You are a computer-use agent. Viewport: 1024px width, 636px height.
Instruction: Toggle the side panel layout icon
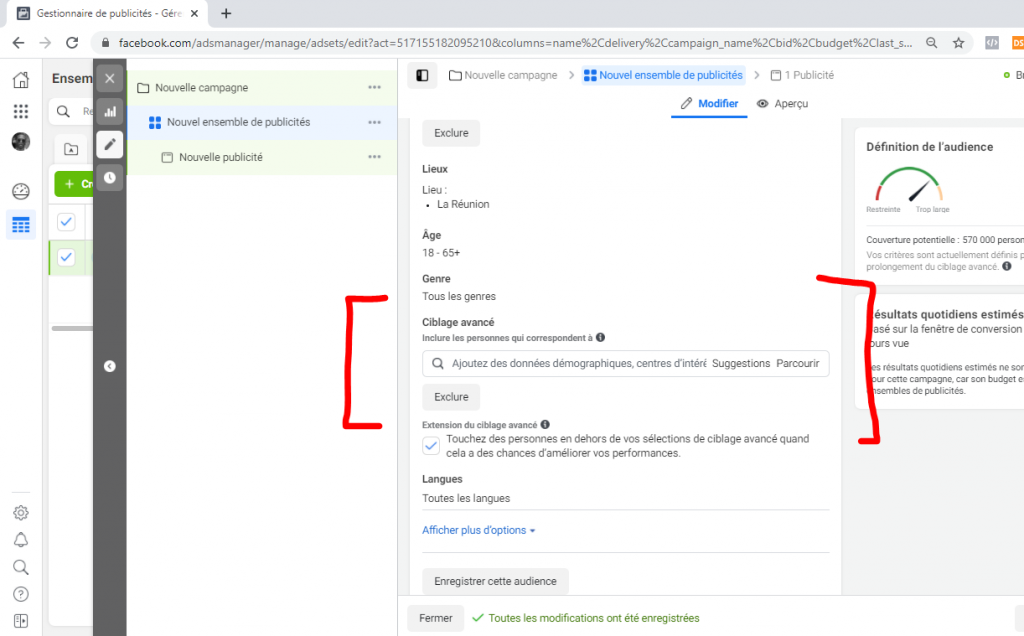(x=422, y=75)
